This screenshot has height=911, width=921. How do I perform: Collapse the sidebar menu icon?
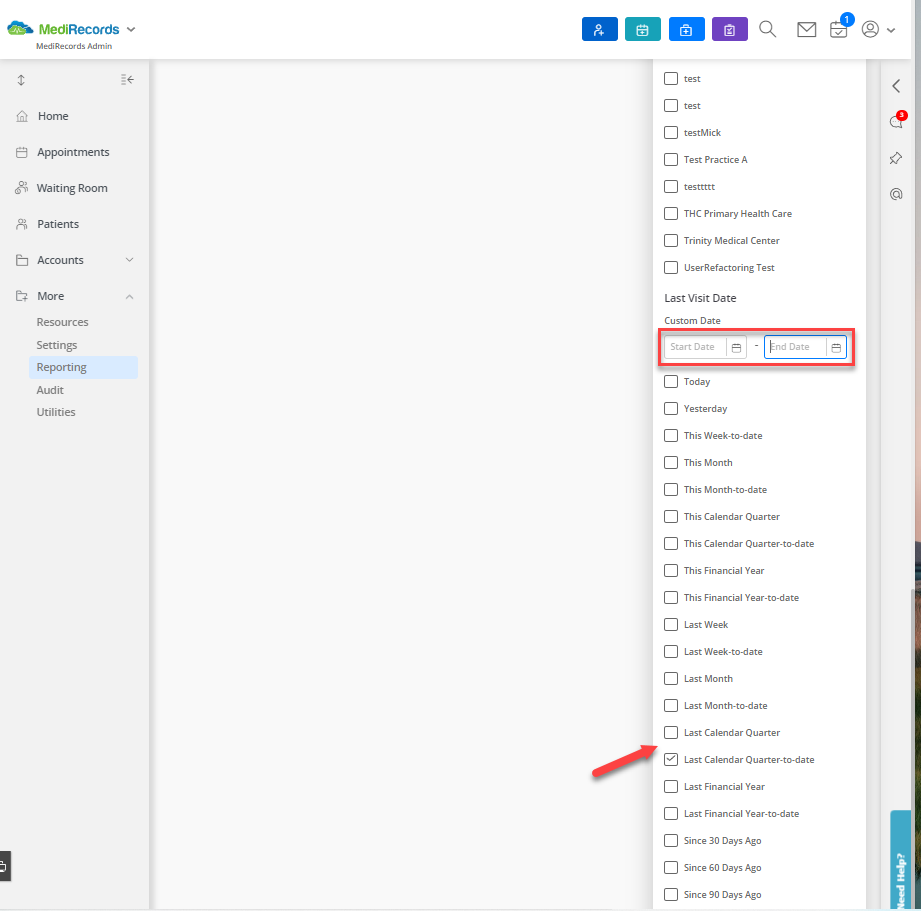click(x=127, y=79)
